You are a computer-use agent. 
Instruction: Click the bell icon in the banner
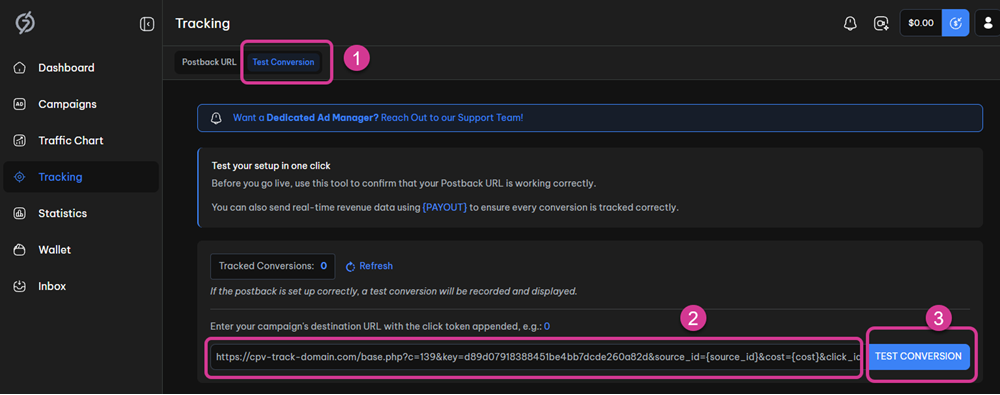[216, 118]
